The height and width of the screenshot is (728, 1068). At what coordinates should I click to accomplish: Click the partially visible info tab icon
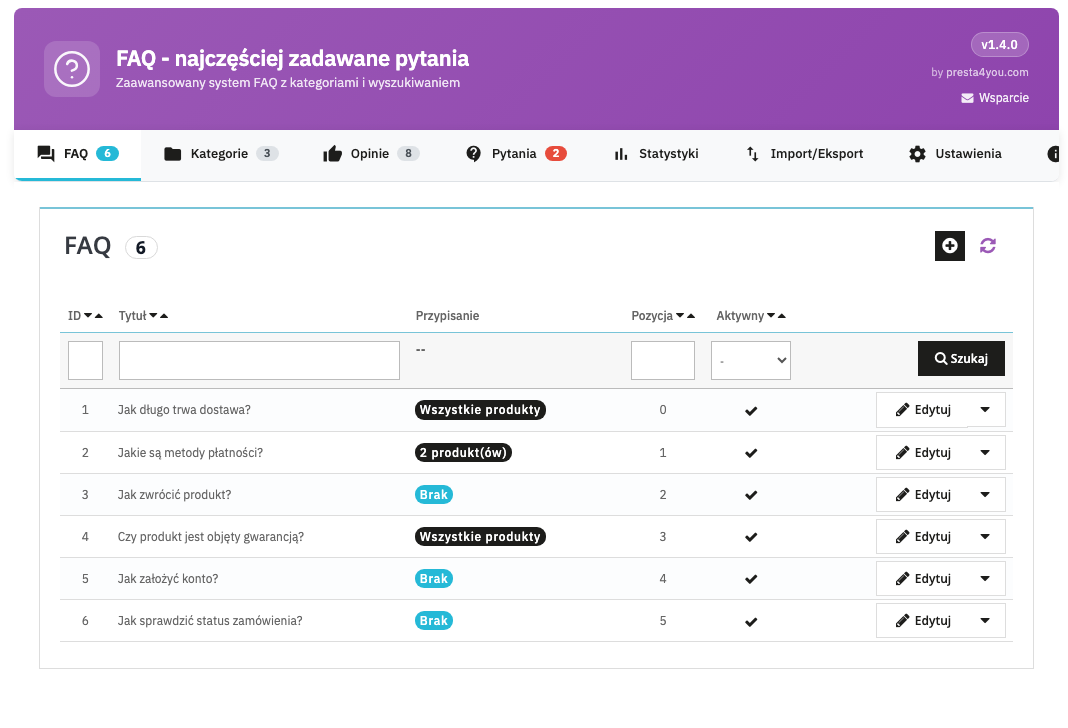coord(1053,154)
